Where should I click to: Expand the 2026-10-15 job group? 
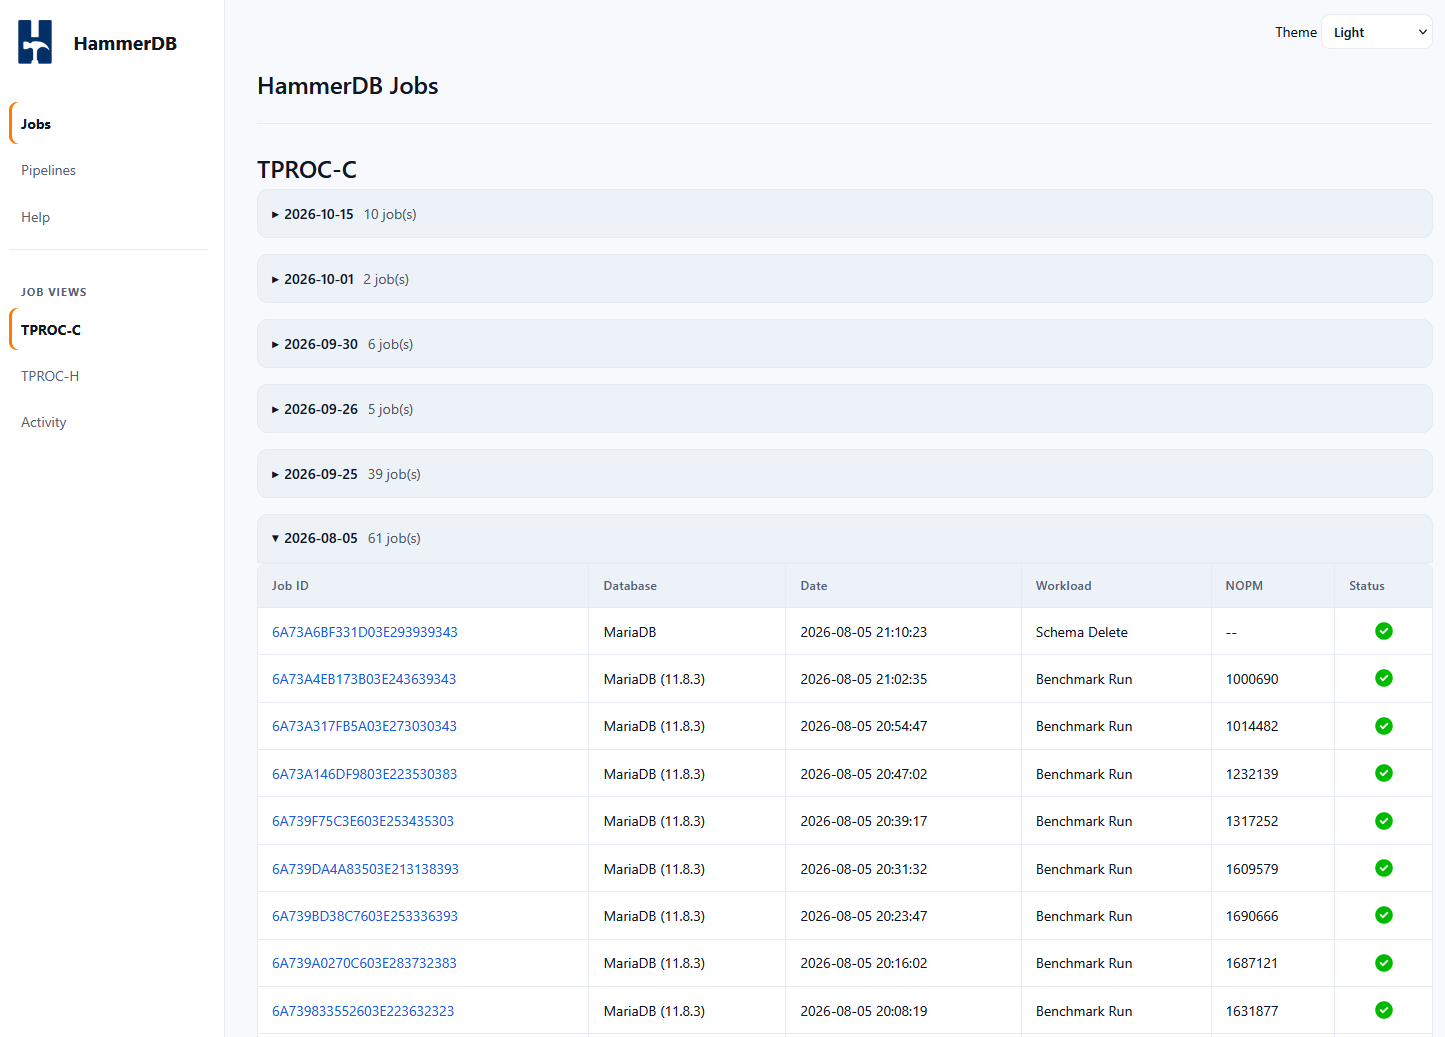844,214
